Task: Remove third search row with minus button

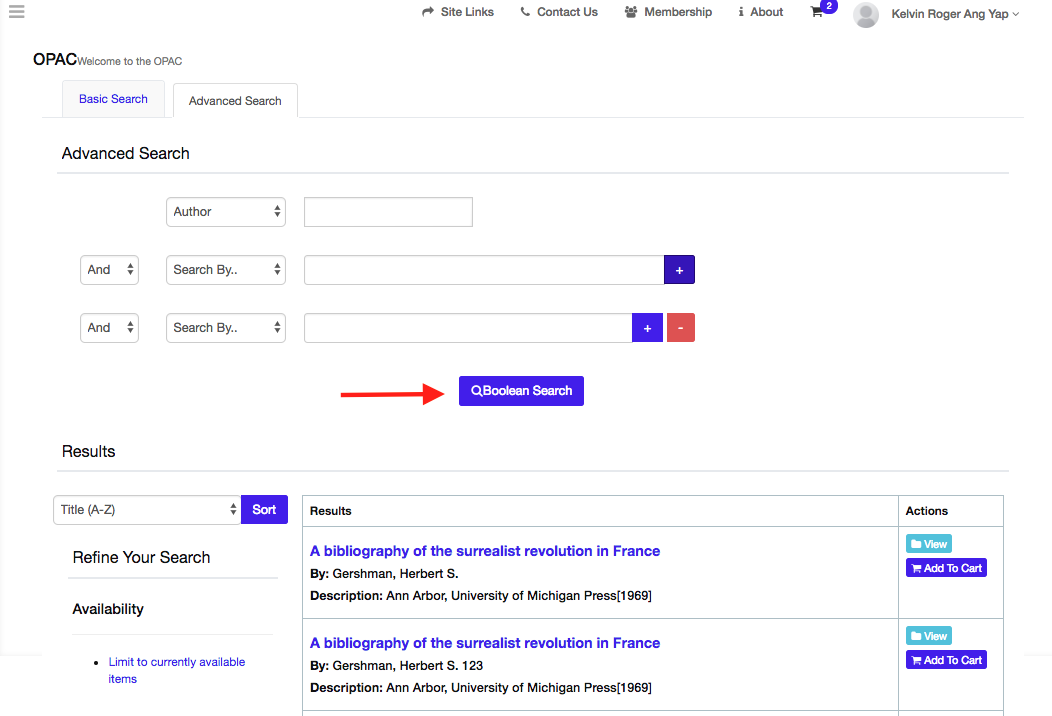Action: (x=681, y=328)
